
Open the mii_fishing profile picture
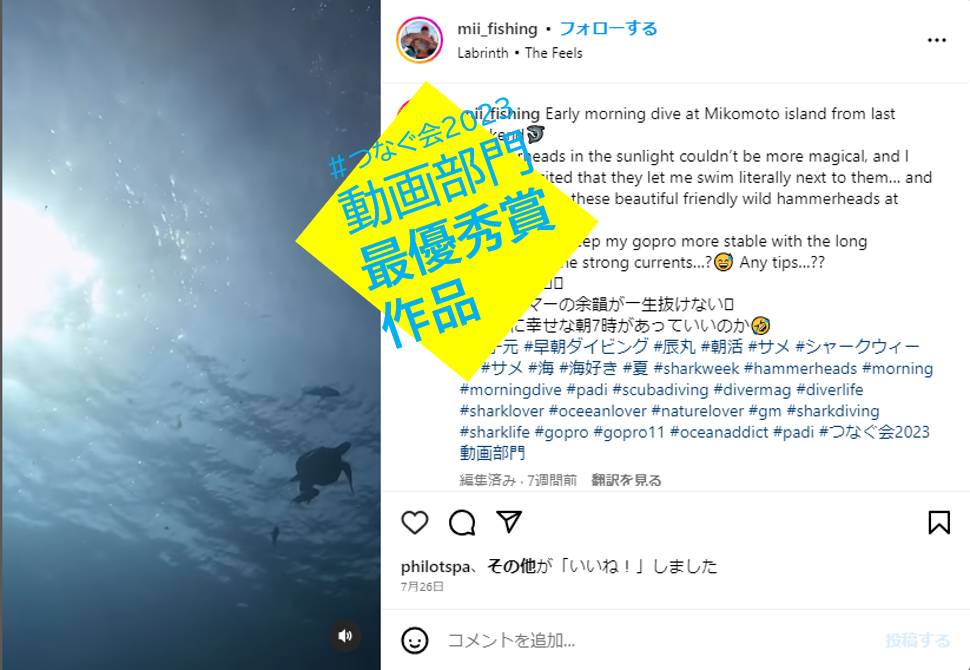(419, 40)
